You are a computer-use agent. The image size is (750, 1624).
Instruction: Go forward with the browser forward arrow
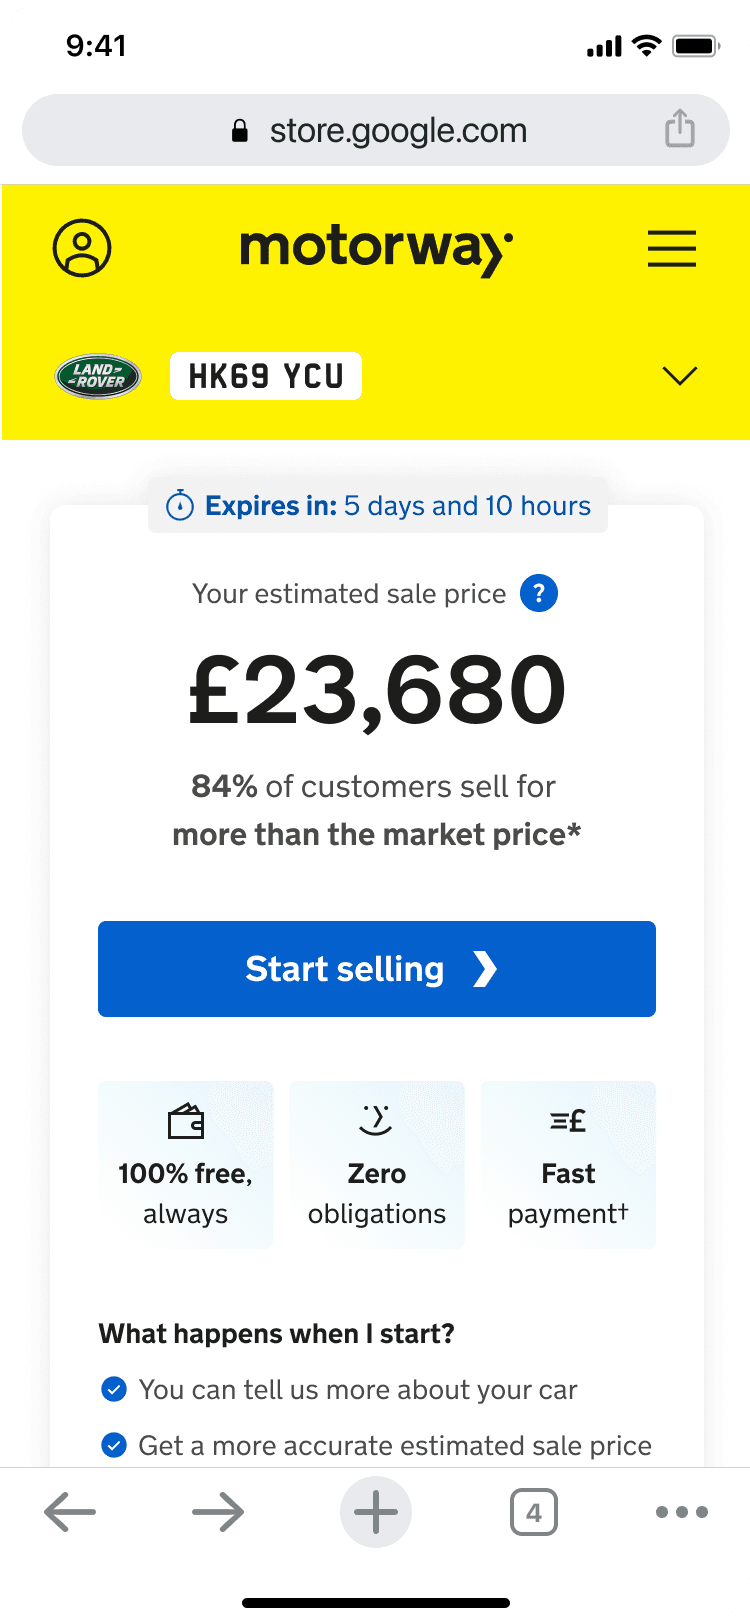click(x=218, y=1513)
